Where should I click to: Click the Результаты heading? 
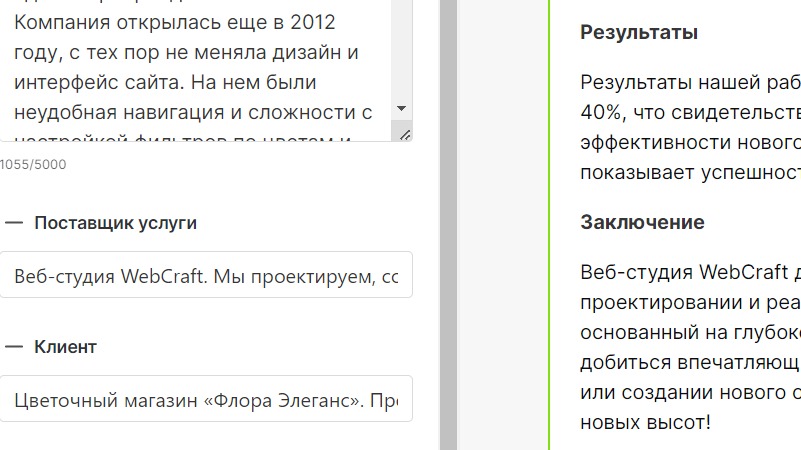coord(639,33)
